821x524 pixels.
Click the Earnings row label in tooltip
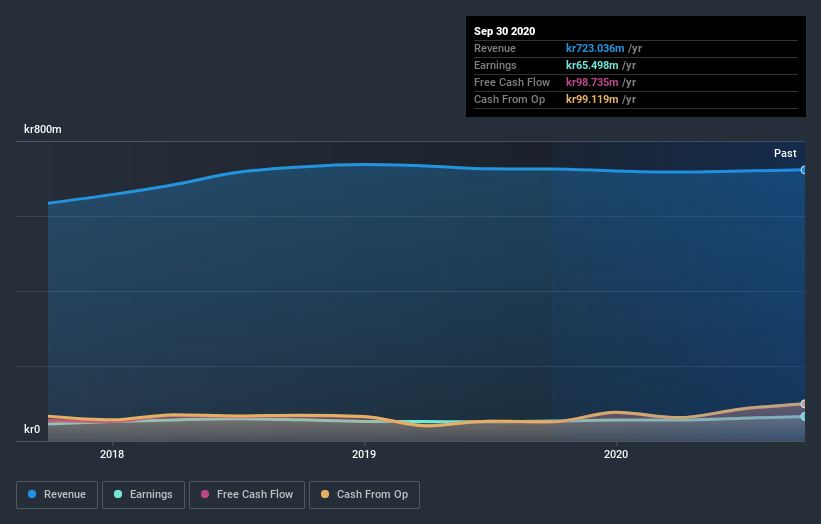pyautogui.click(x=495, y=65)
